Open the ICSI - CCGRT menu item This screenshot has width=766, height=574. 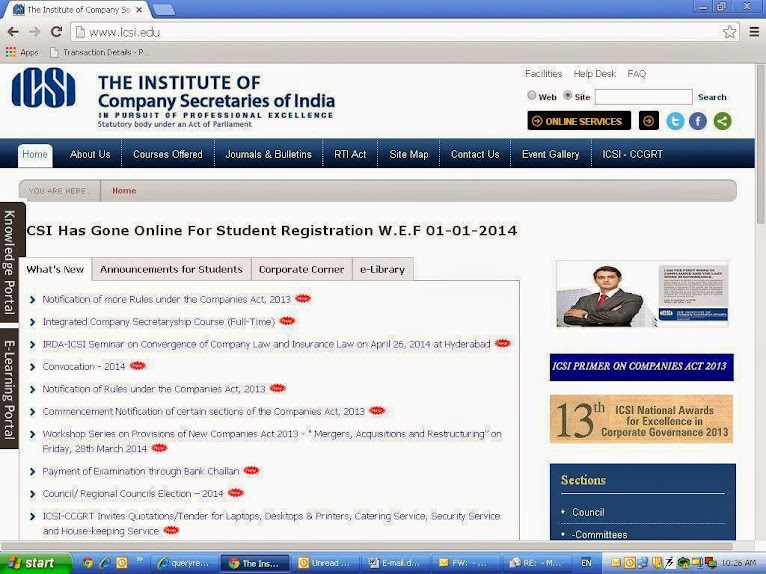pos(632,154)
